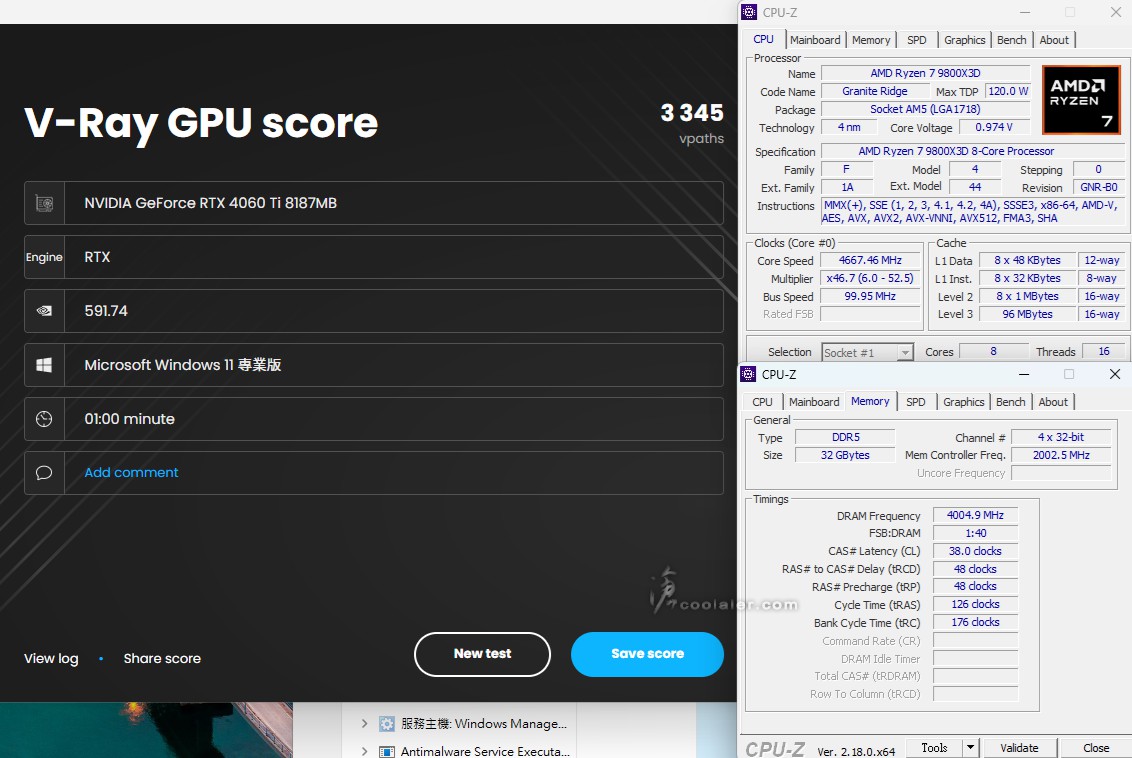Screen dimensions: 1132x758
Task: Click the Validate button in CPU-Z
Action: tap(1018, 748)
